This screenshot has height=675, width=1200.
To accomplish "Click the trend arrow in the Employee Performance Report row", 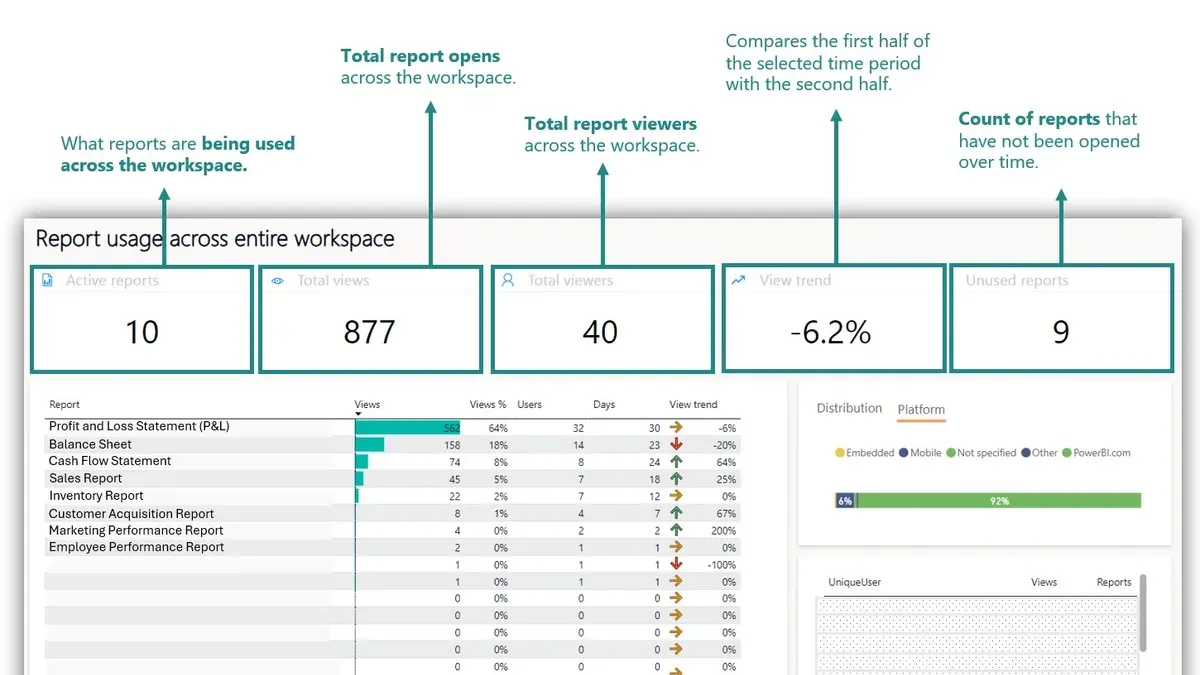I will [676, 547].
